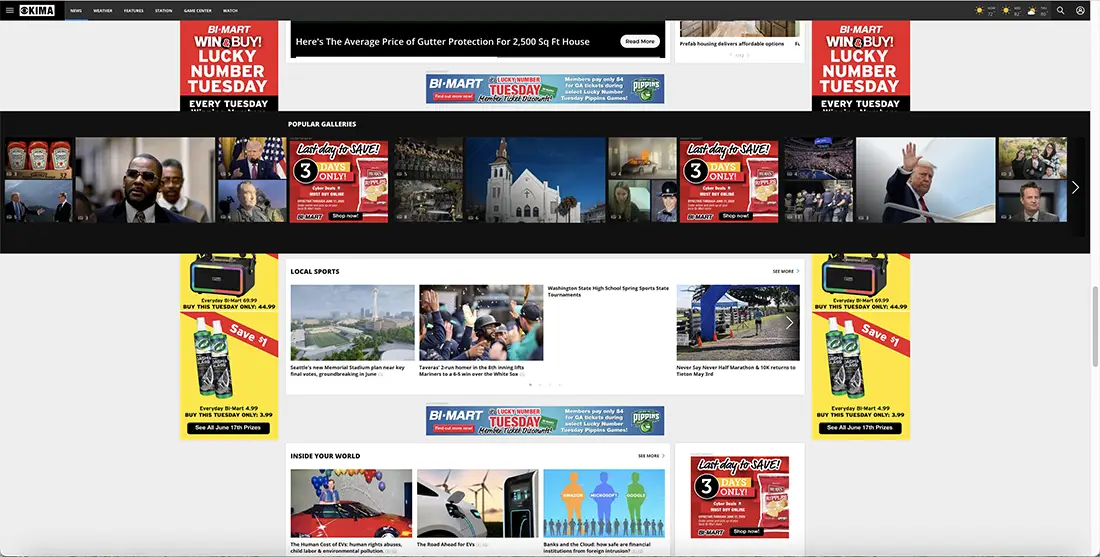
Task: Open Never Say Never Half Marathon headline
Action: tap(736, 370)
